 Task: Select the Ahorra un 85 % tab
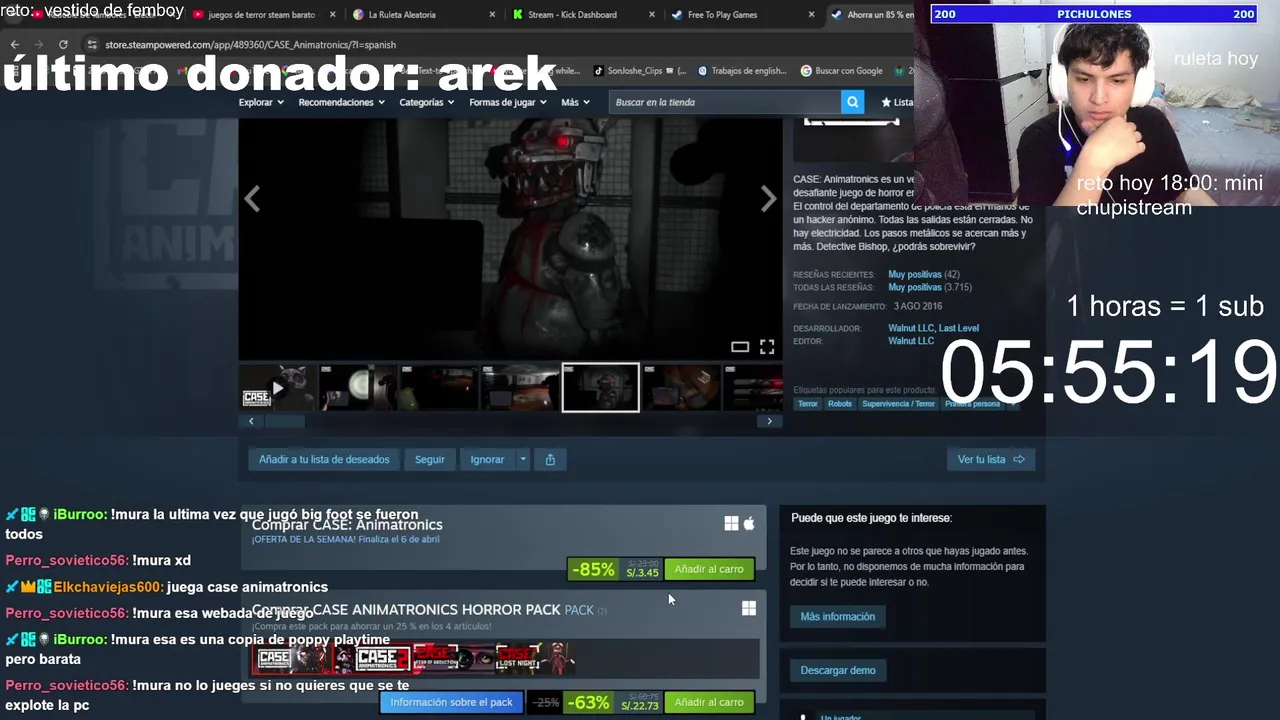pyautogui.click(x=870, y=15)
